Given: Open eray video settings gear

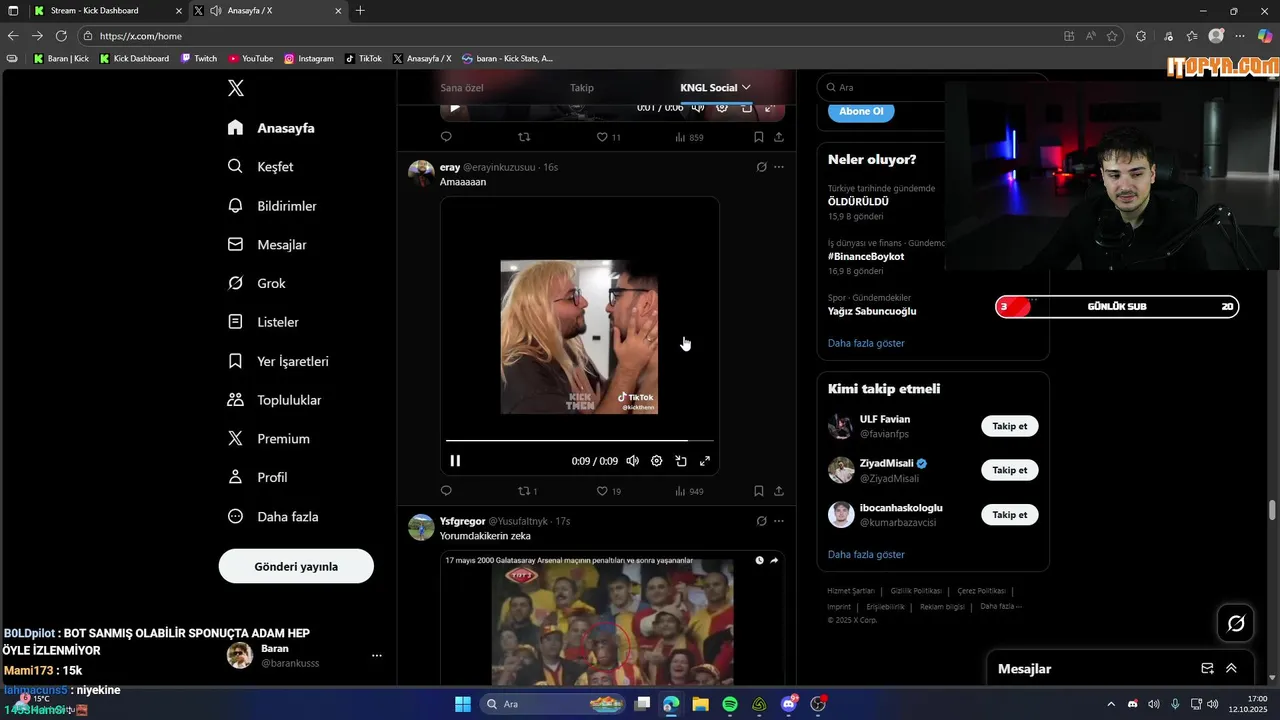Looking at the screenshot, I should pyautogui.click(x=657, y=461).
